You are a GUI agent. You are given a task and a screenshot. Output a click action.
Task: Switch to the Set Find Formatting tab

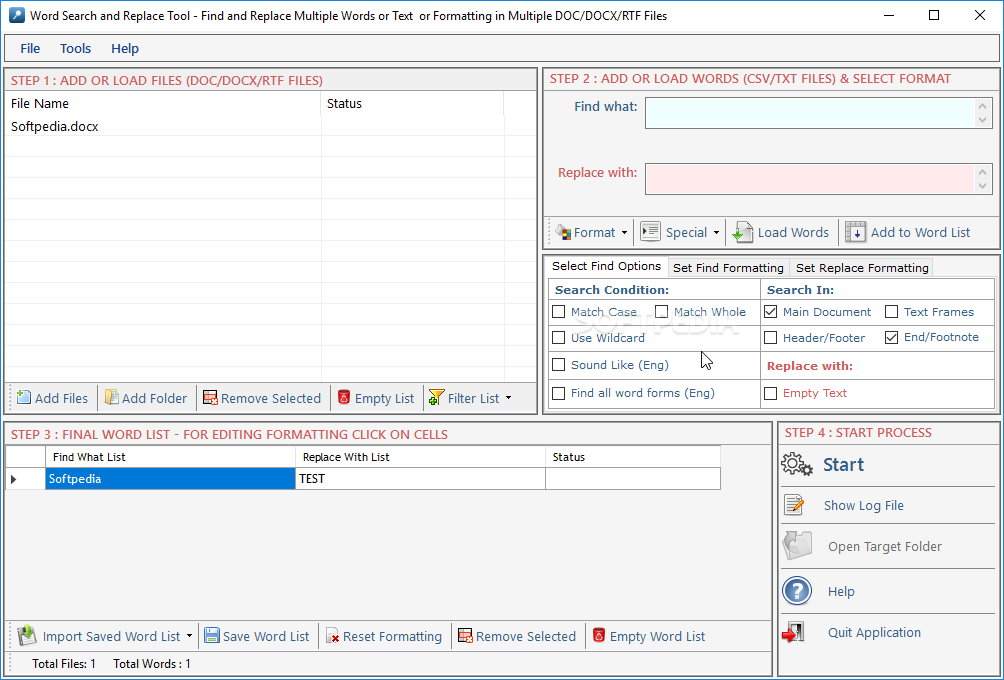tap(728, 268)
